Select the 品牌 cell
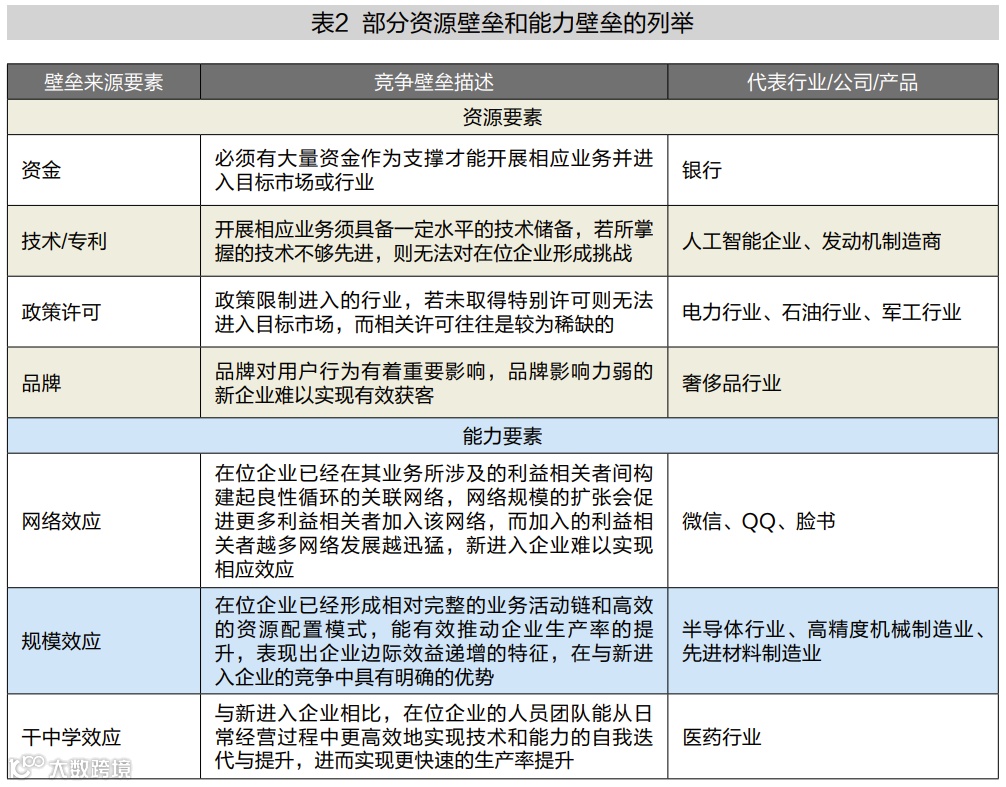 pyautogui.click(x=104, y=384)
